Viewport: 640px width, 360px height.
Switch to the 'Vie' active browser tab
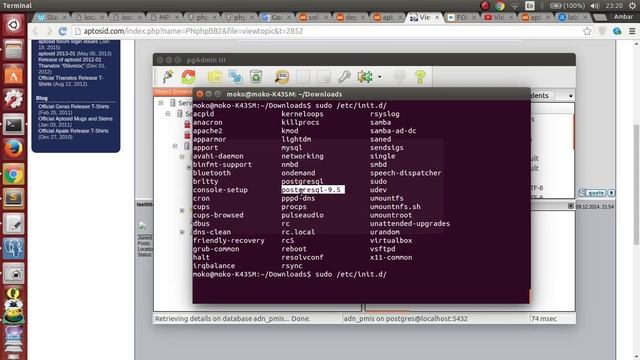[x=424, y=18]
